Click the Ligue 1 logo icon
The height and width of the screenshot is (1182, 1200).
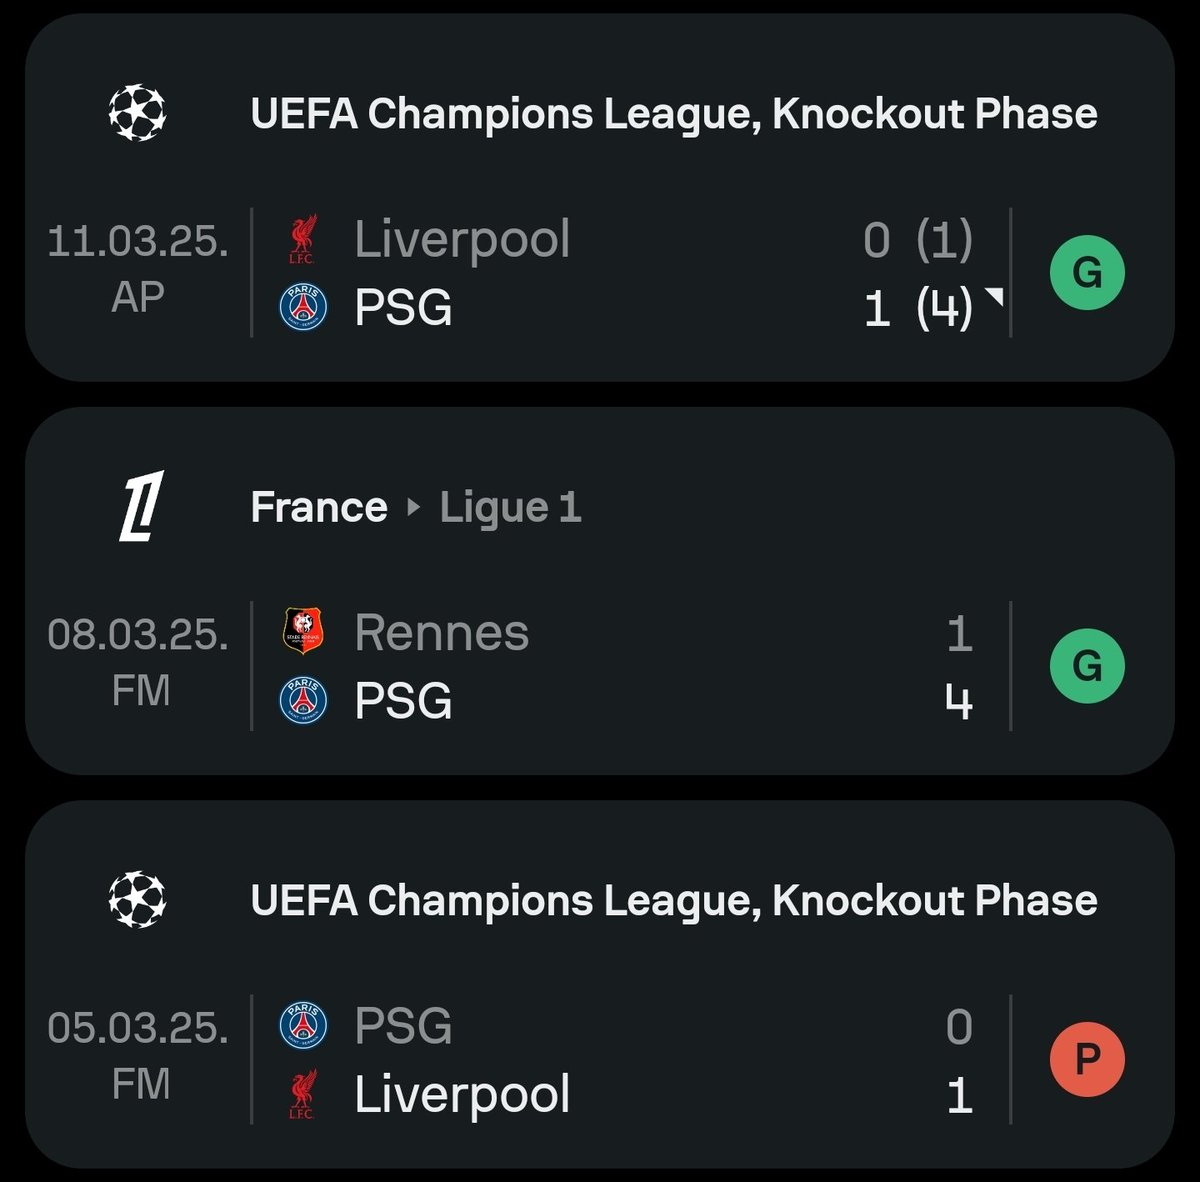pyautogui.click(x=141, y=506)
